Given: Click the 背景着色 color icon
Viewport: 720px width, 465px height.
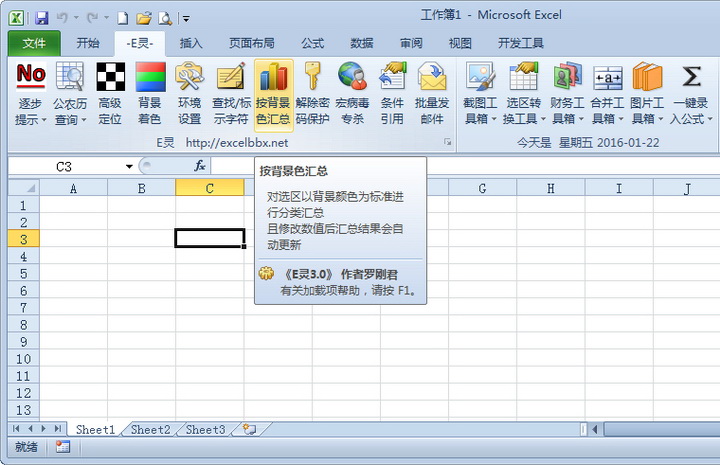Looking at the screenshot, I should pos(150,76).
